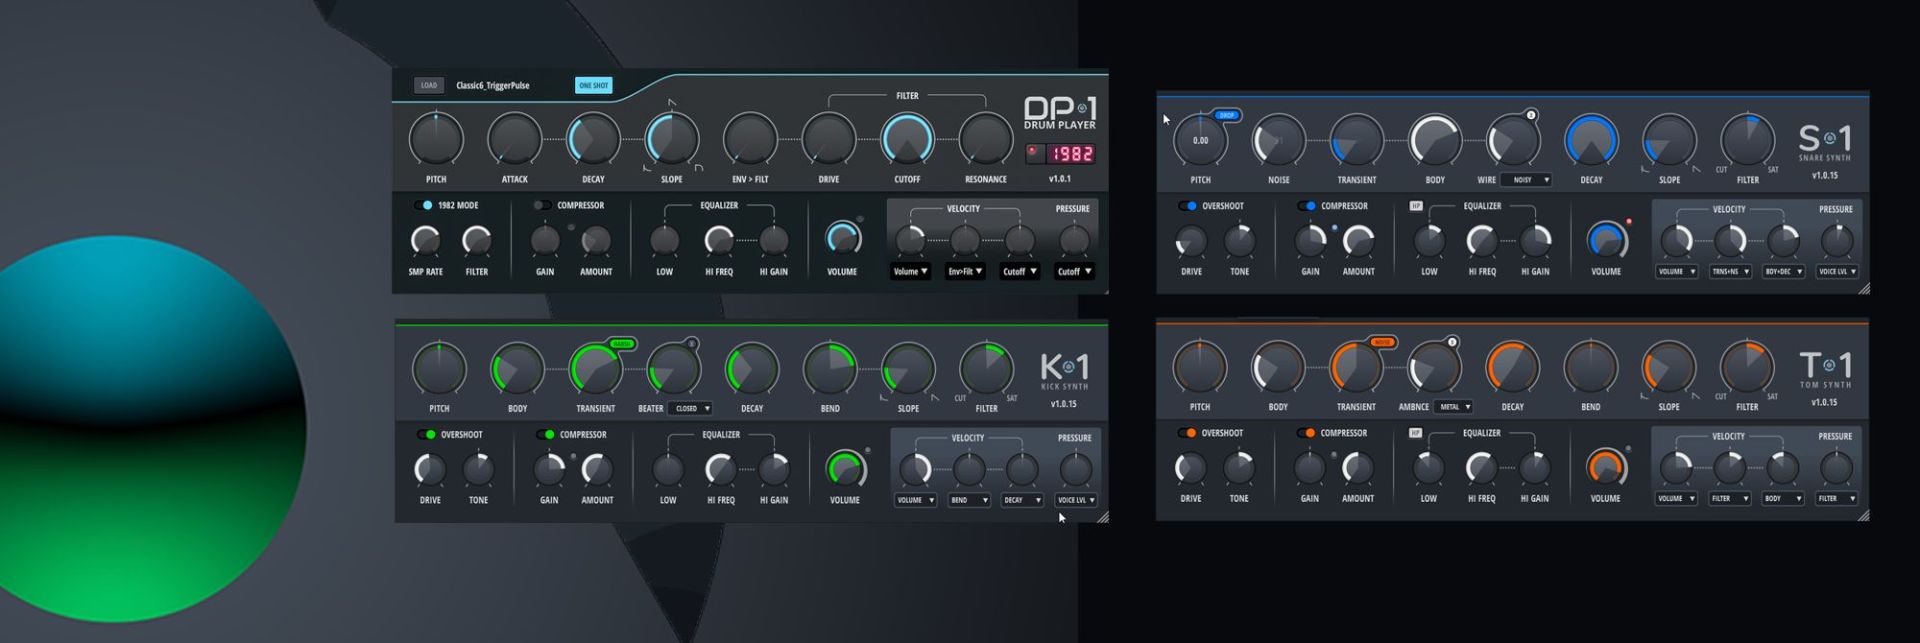Select the right curve shape under DP-1 Slope
The image size is (1920, 643).
click(698, 168)
